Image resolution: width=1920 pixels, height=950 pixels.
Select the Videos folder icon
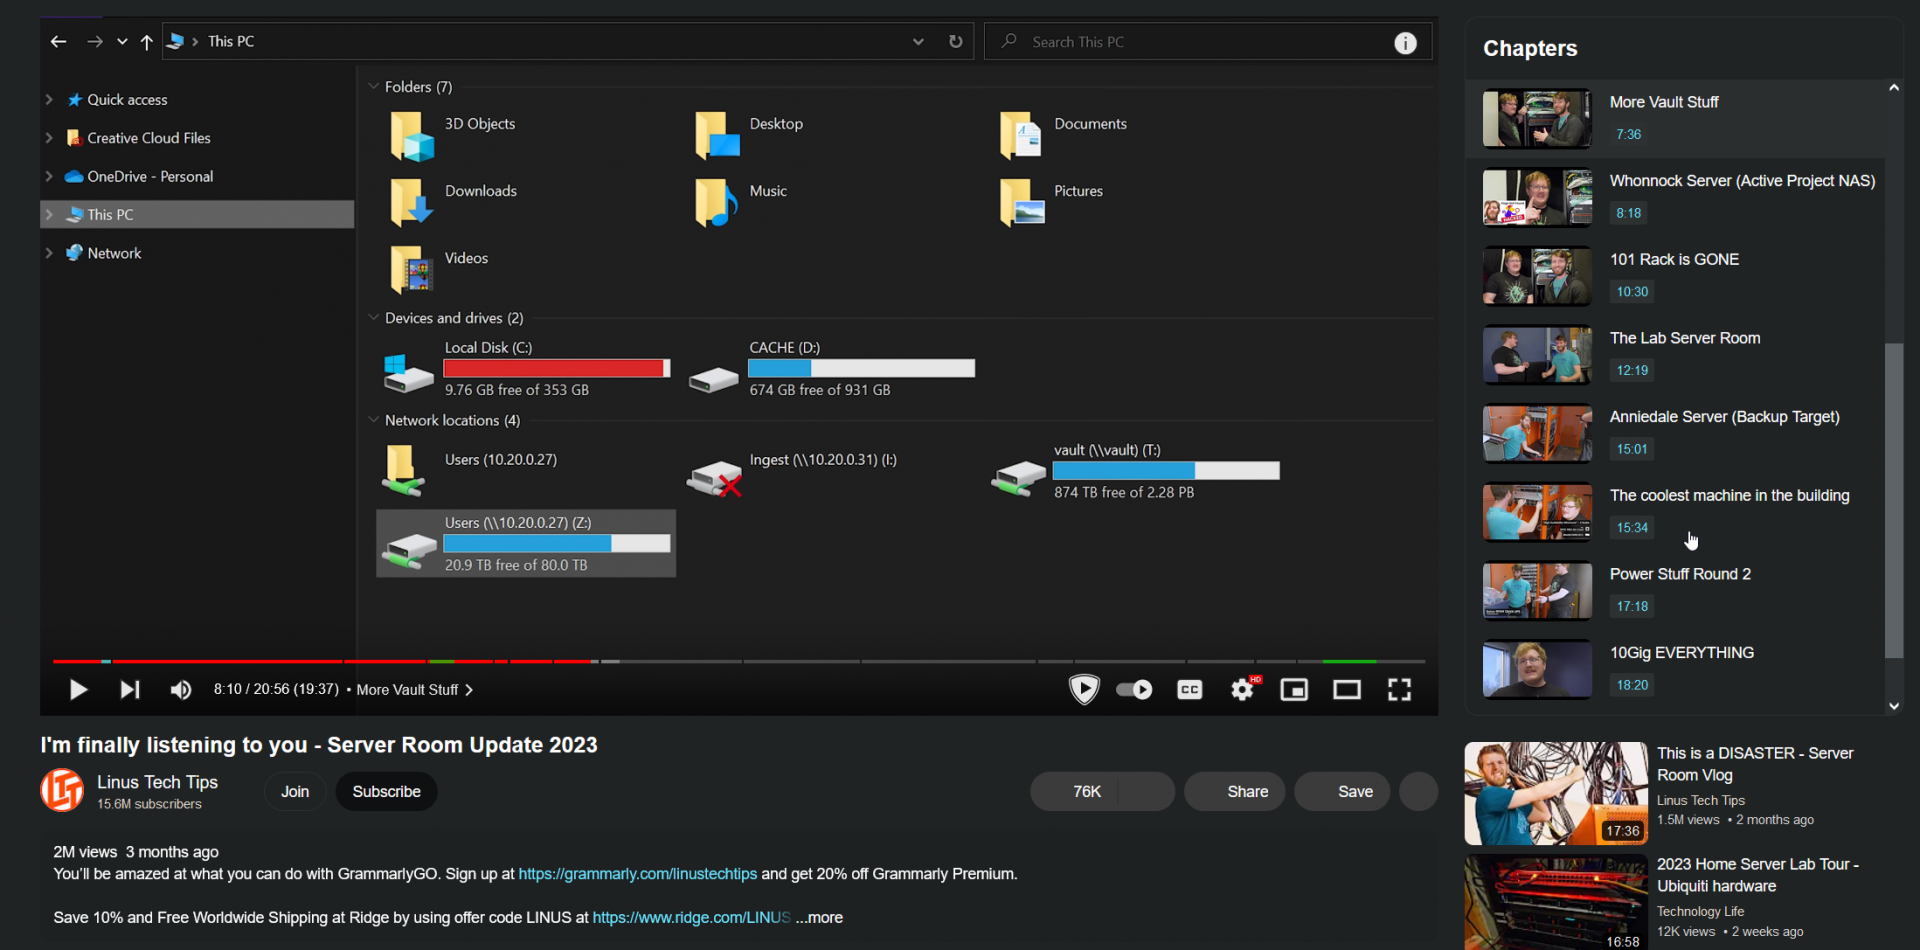(x=411, y=270)
